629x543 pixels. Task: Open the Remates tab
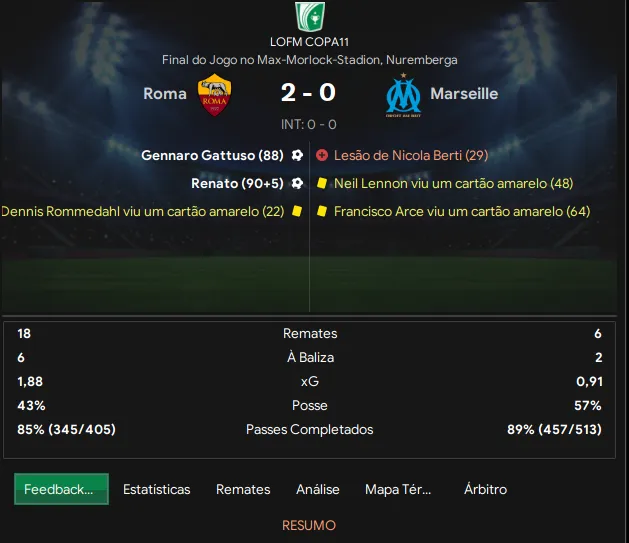coord(243,489)
